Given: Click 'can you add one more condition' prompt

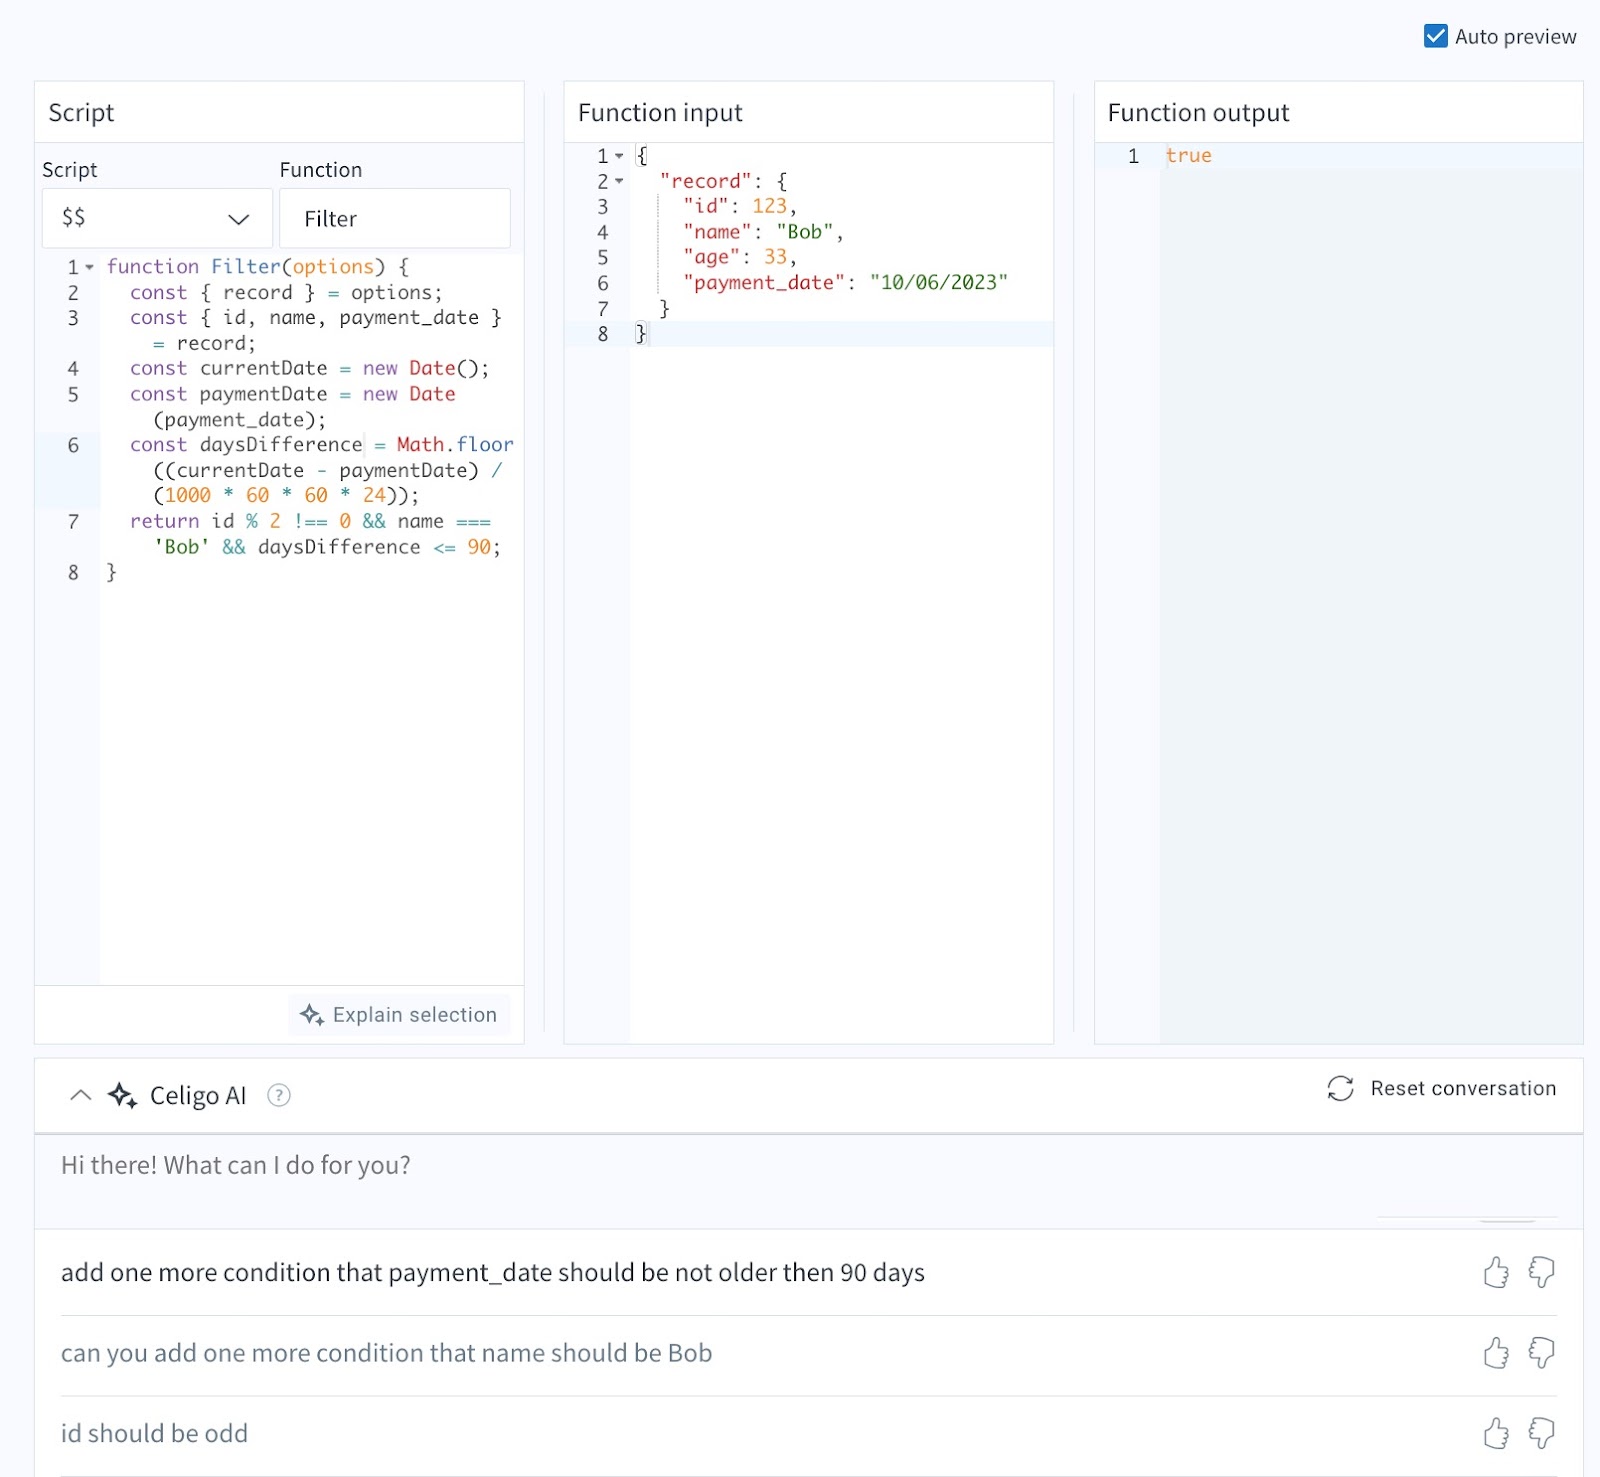Looking at the screenshot, I should [386, 1353].
